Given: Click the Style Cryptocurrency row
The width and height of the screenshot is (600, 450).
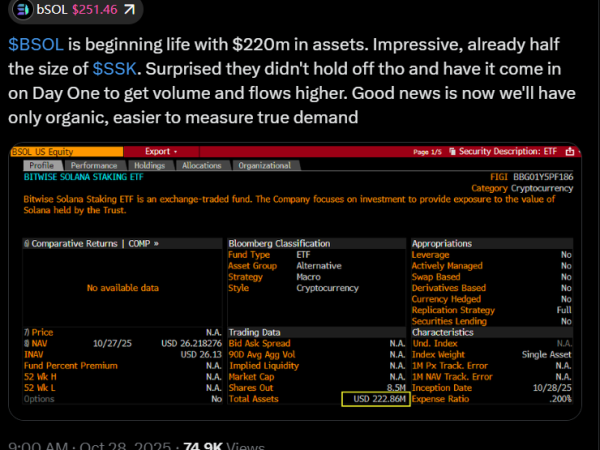Looking at the screenshot, I should [316, 288].
